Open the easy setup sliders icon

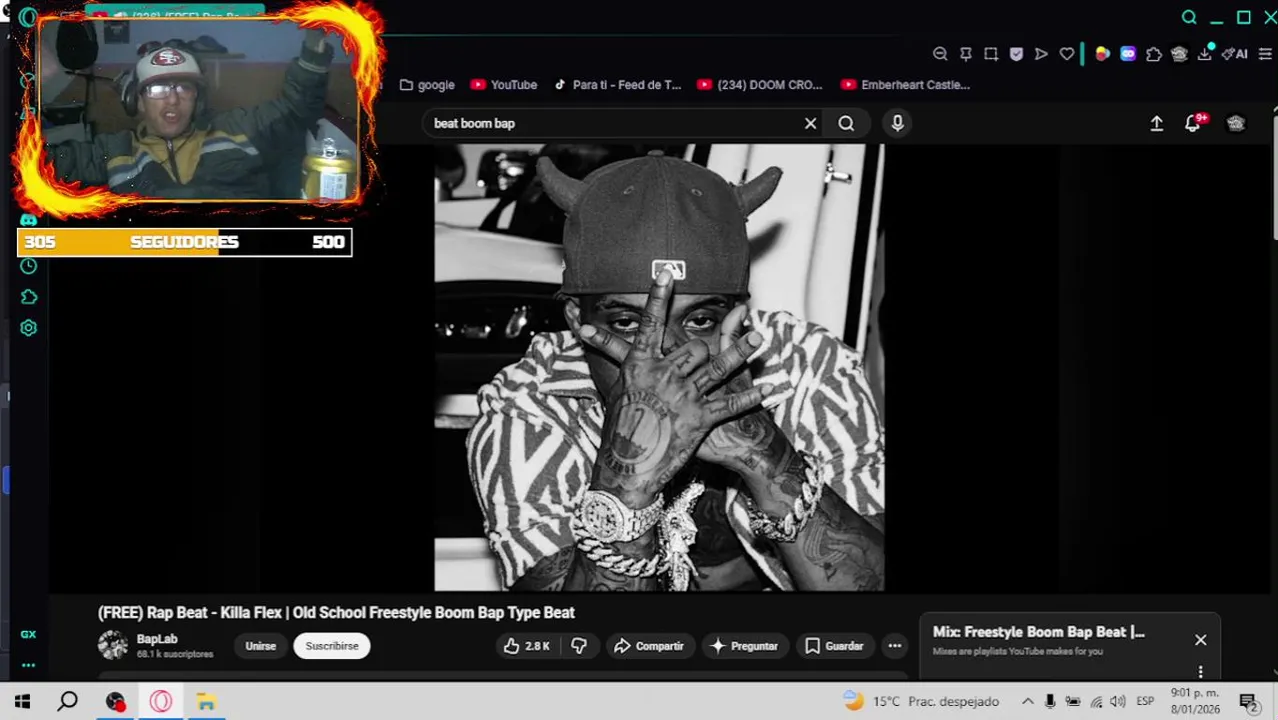(1265, 54)
